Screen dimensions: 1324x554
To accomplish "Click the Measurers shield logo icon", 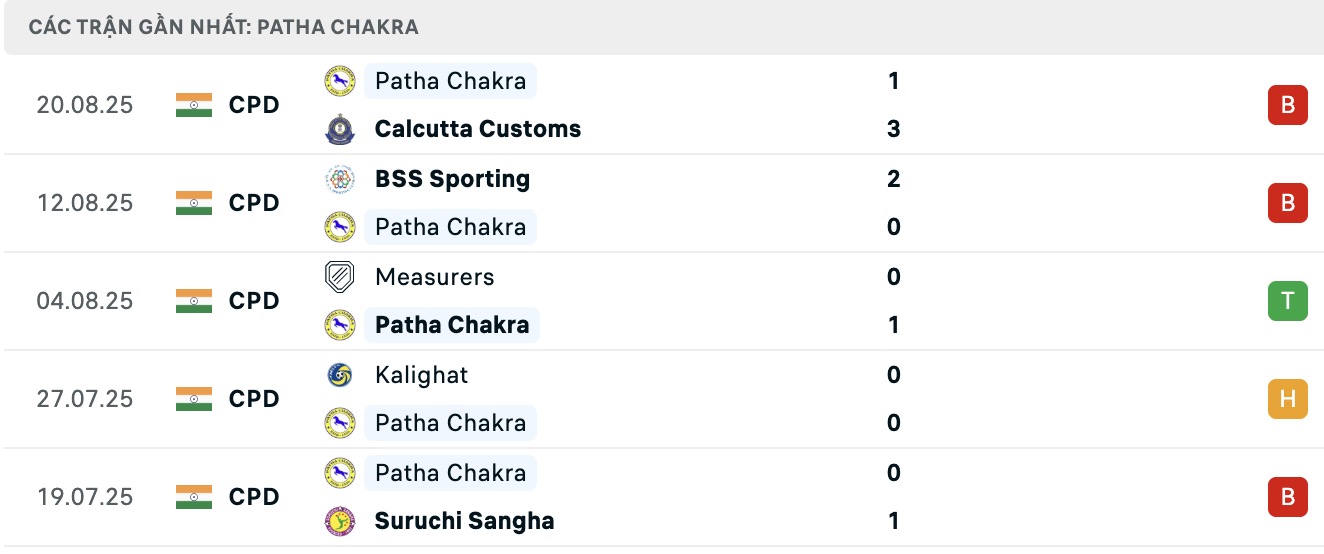I will click(340, 277).
